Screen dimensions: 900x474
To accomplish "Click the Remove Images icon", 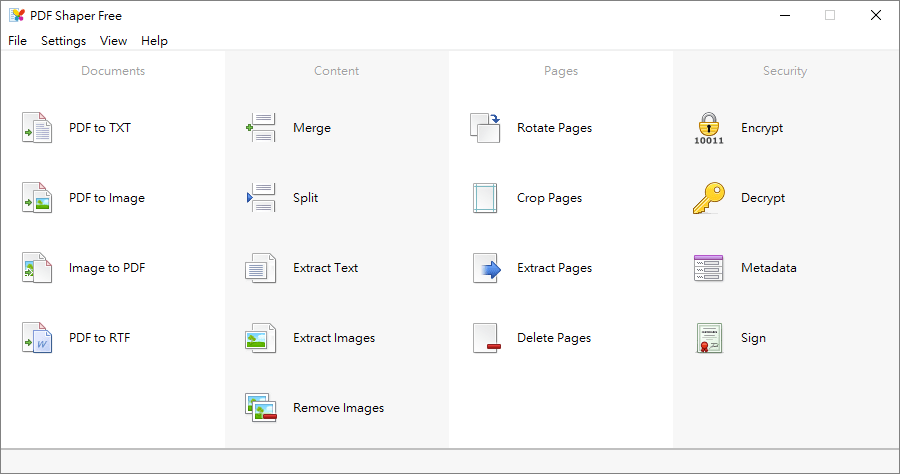I will pyautogui.click(x=261, y=408).
